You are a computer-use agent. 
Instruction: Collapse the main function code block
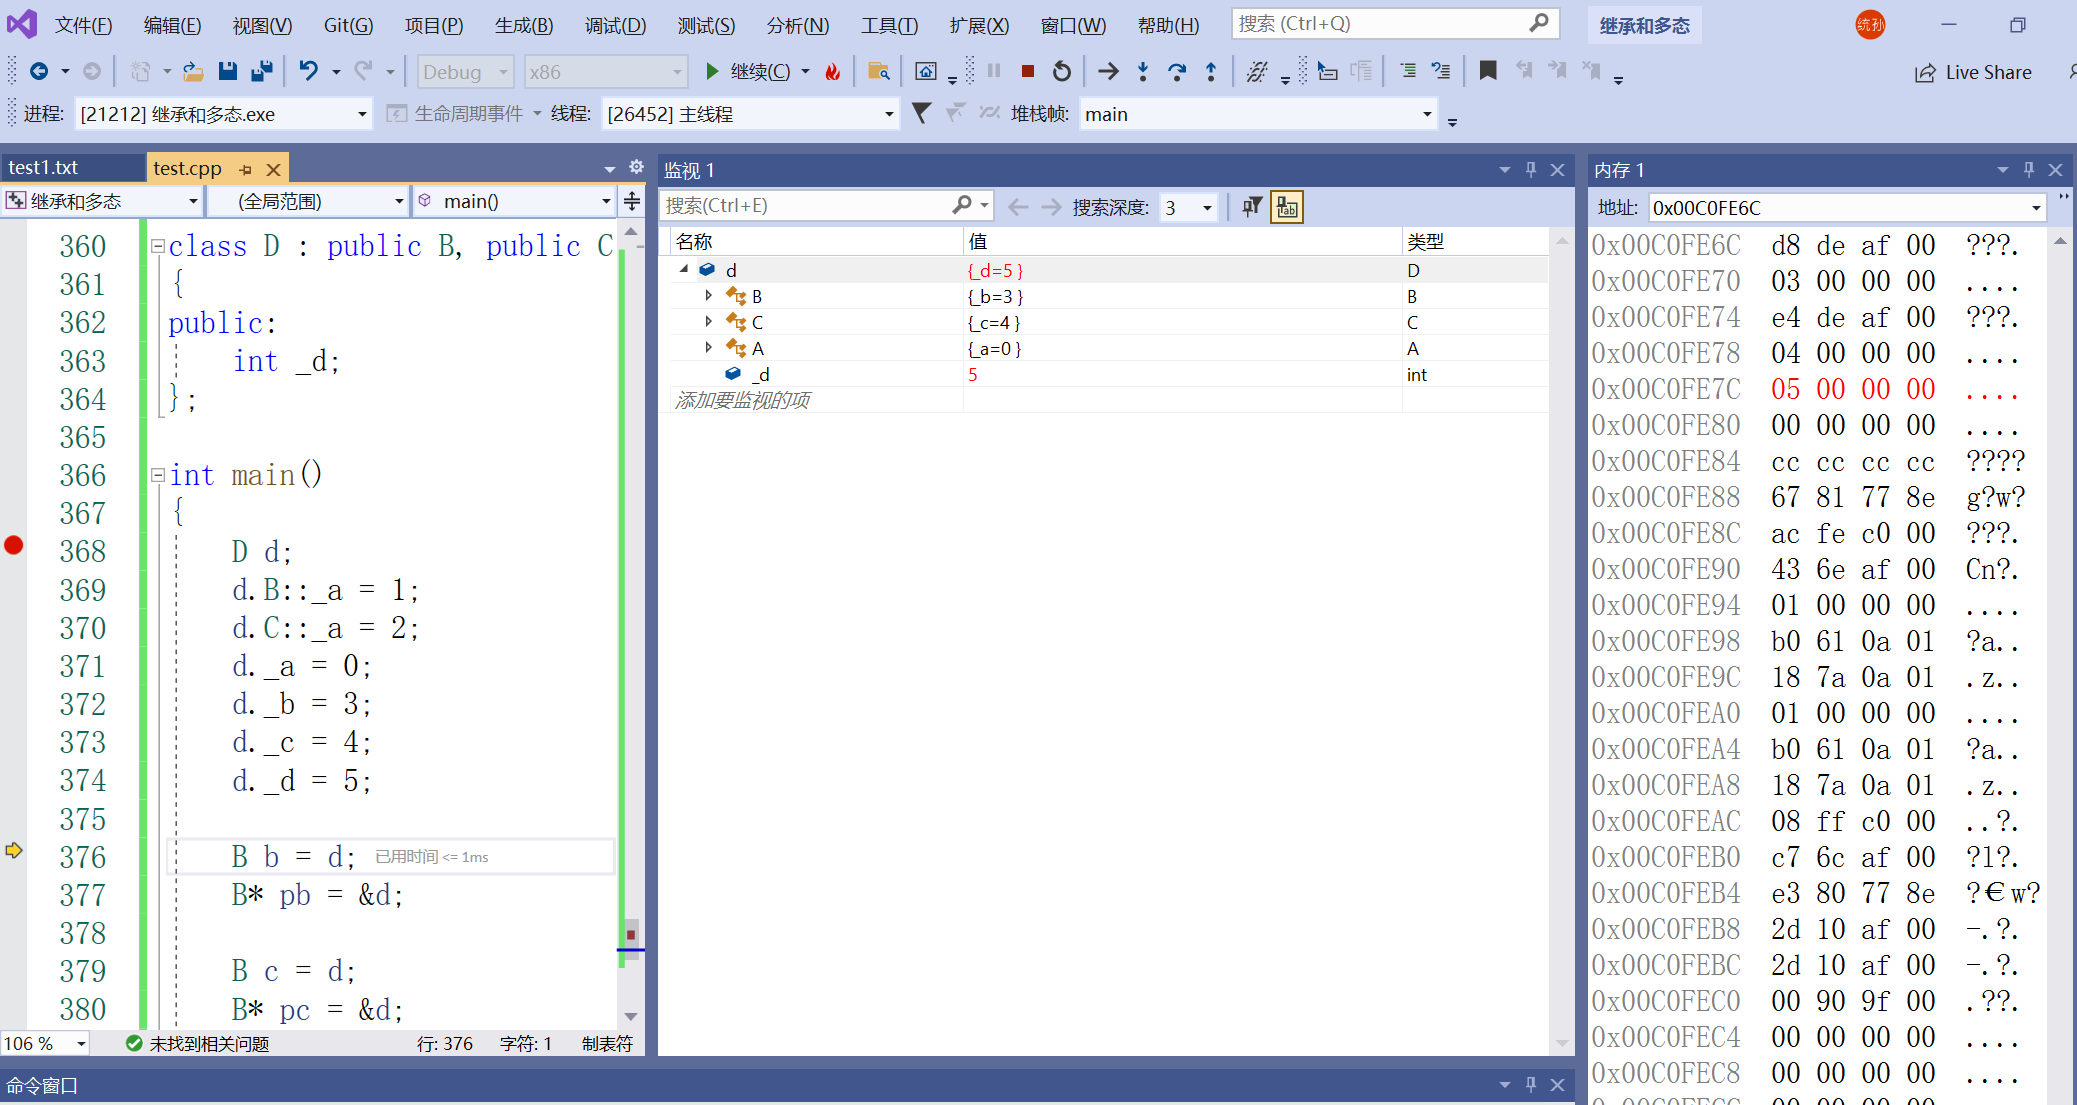pos(157,475)
